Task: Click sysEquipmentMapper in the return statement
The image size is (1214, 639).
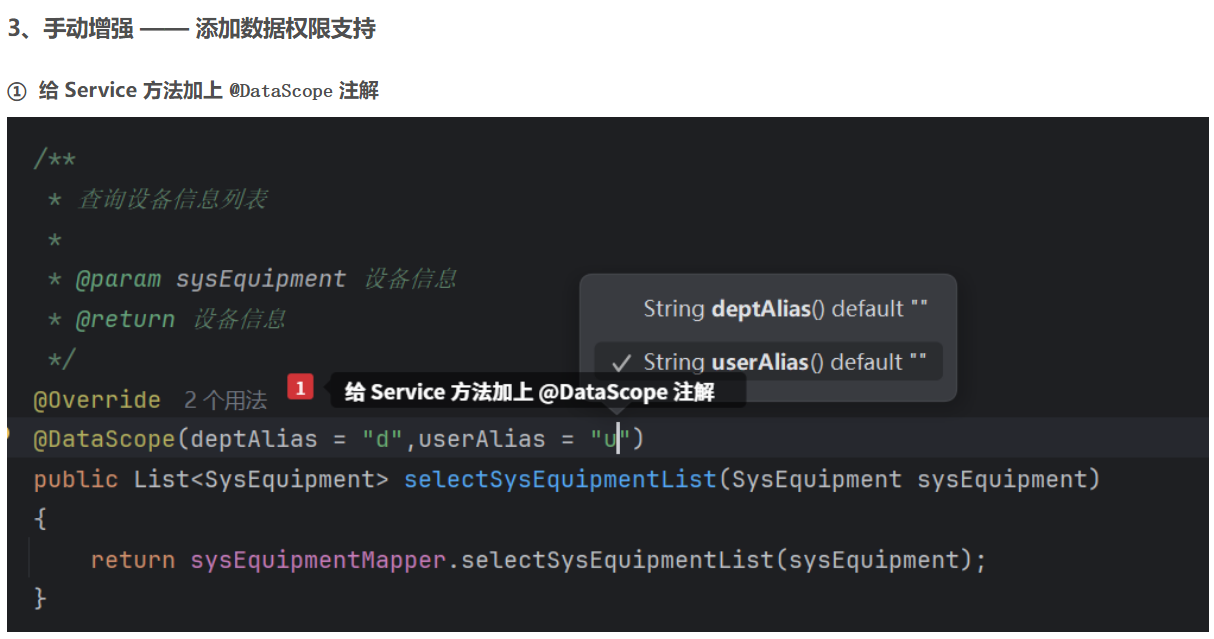Action: pos(318,560)
